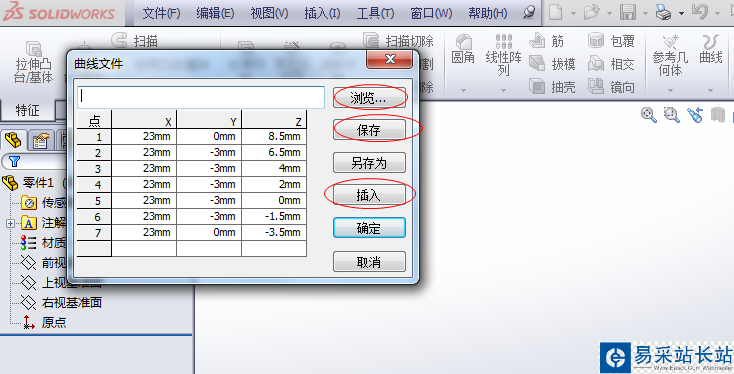Click Zoom to Area magnifier icon
This screenshot has height=374, width=734.
(x=672, y=115)
